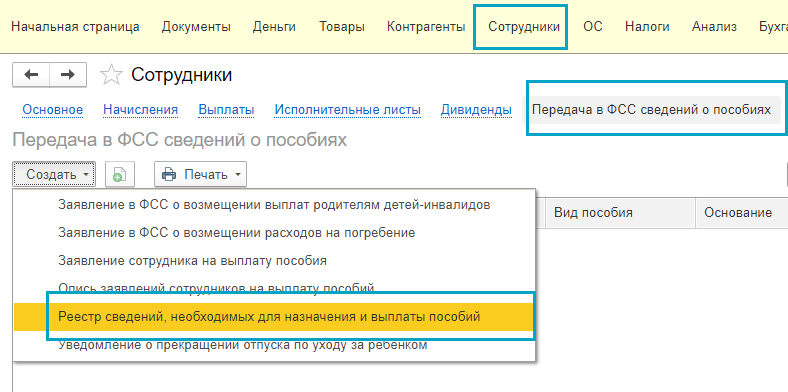Copy document with the green plus icon
Viewport: 788px width, 392px height.
point(119,174)
